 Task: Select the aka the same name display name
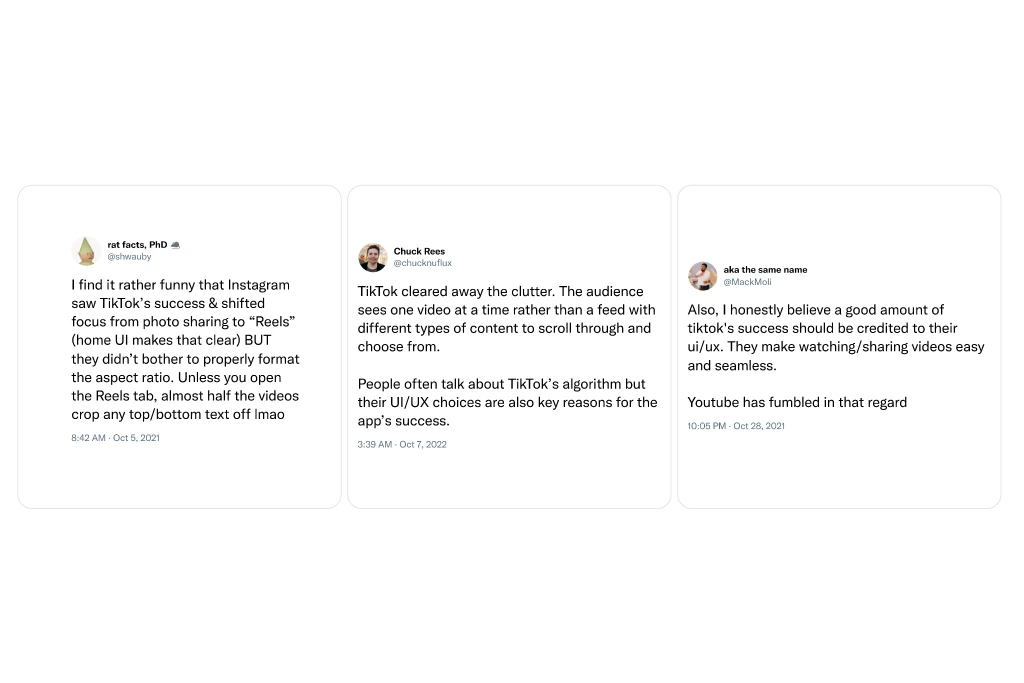pyautogui.click(x=765, y=270)
